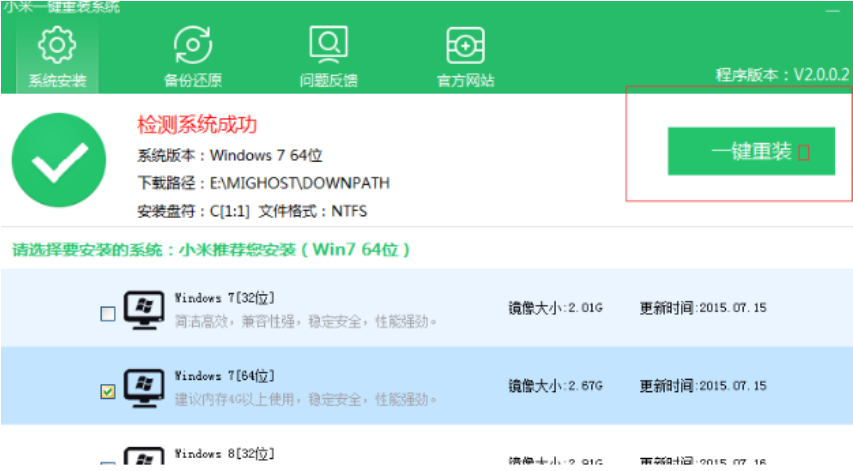853x471 pixels.
Task: Click 镜像大小:2.01G in the 32位 row
Action: pyautogui.click(x=555, y=308)
